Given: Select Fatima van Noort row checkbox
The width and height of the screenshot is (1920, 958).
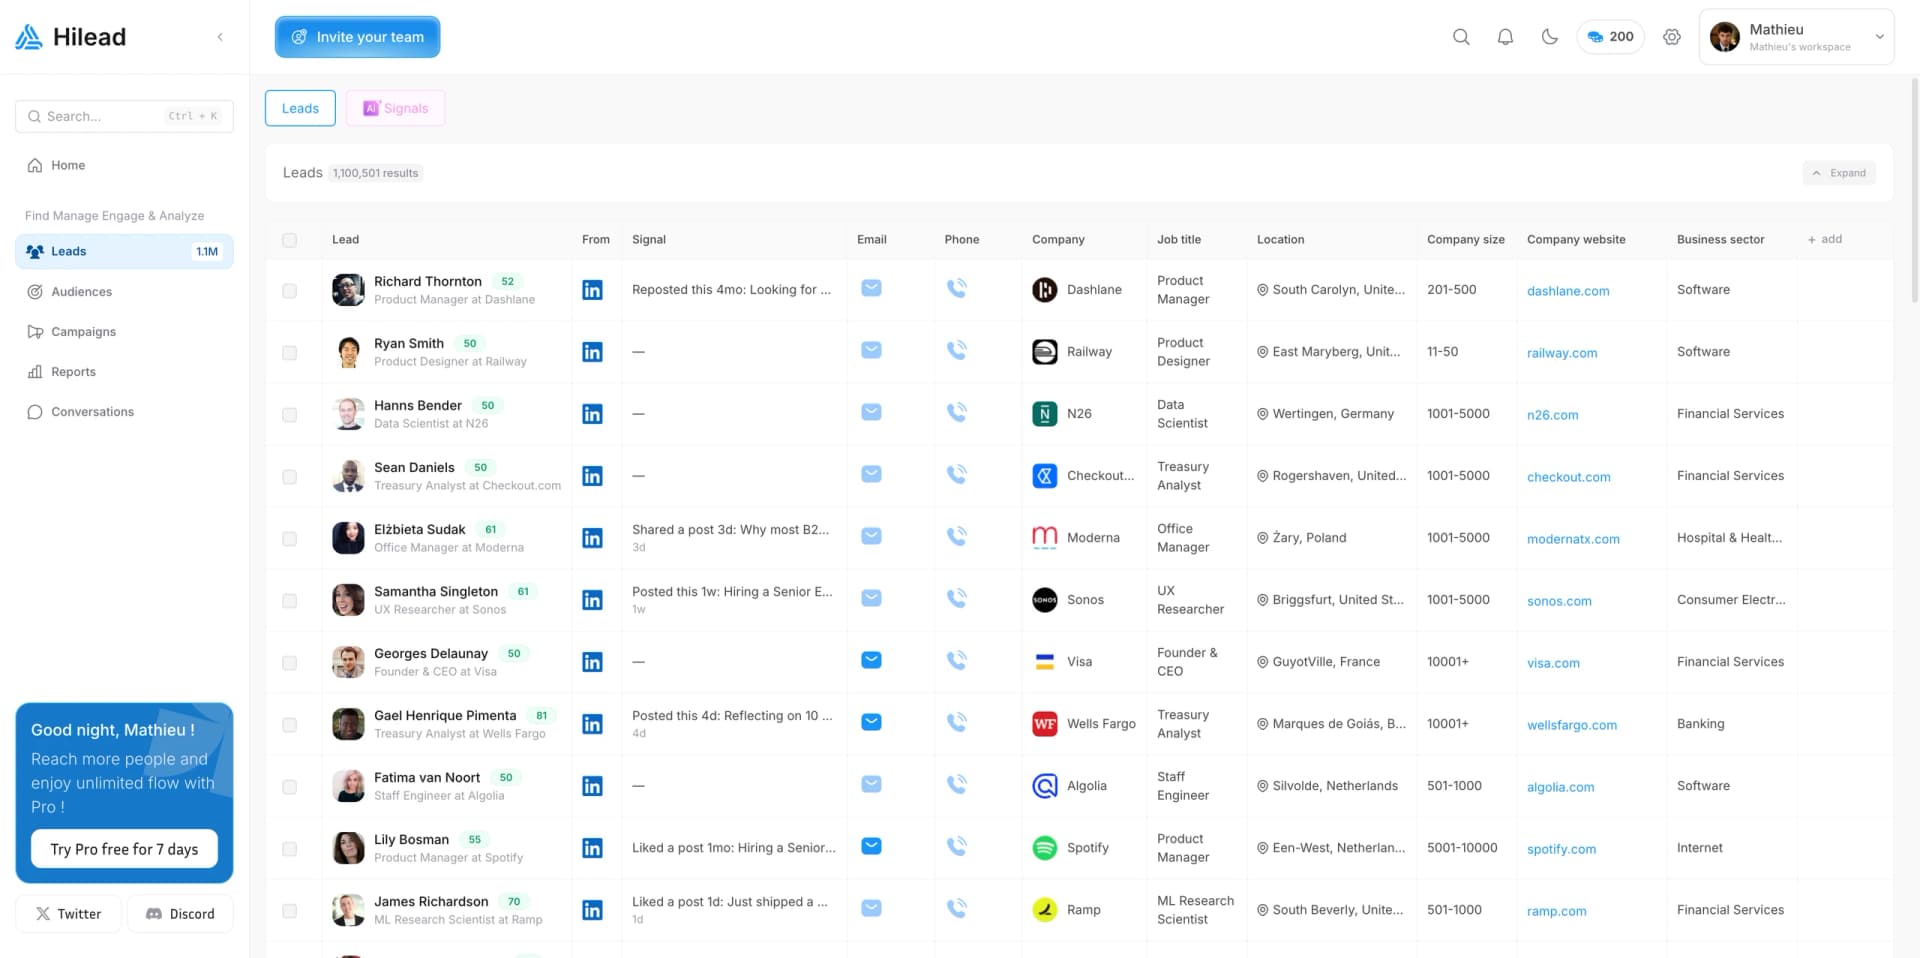Looking at the screenshot, I should click(289, 787).
